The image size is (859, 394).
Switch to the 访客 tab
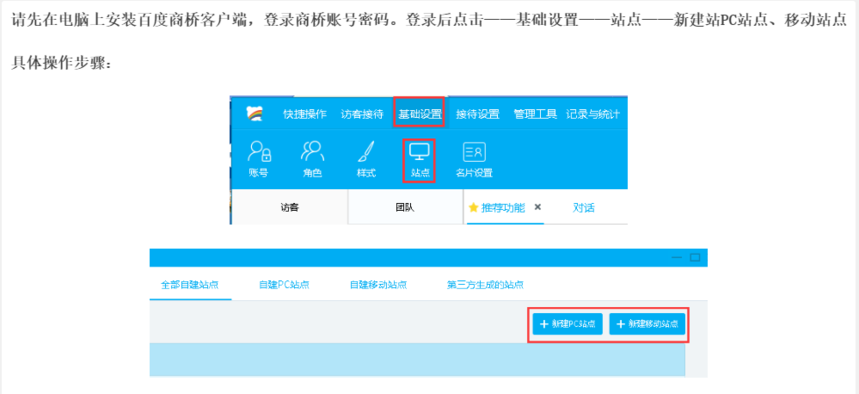(x=289, y=208)
